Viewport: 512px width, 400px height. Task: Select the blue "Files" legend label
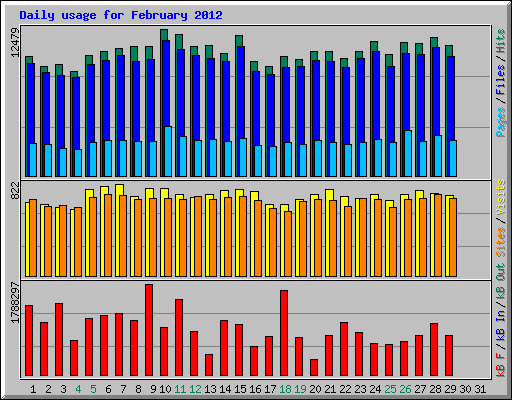point(501,80)
